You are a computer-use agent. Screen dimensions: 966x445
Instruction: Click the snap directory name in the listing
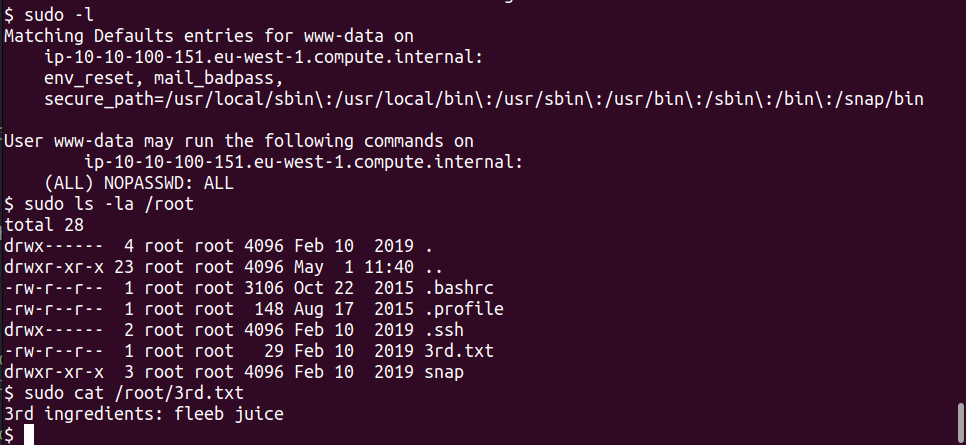click(444, 371)
